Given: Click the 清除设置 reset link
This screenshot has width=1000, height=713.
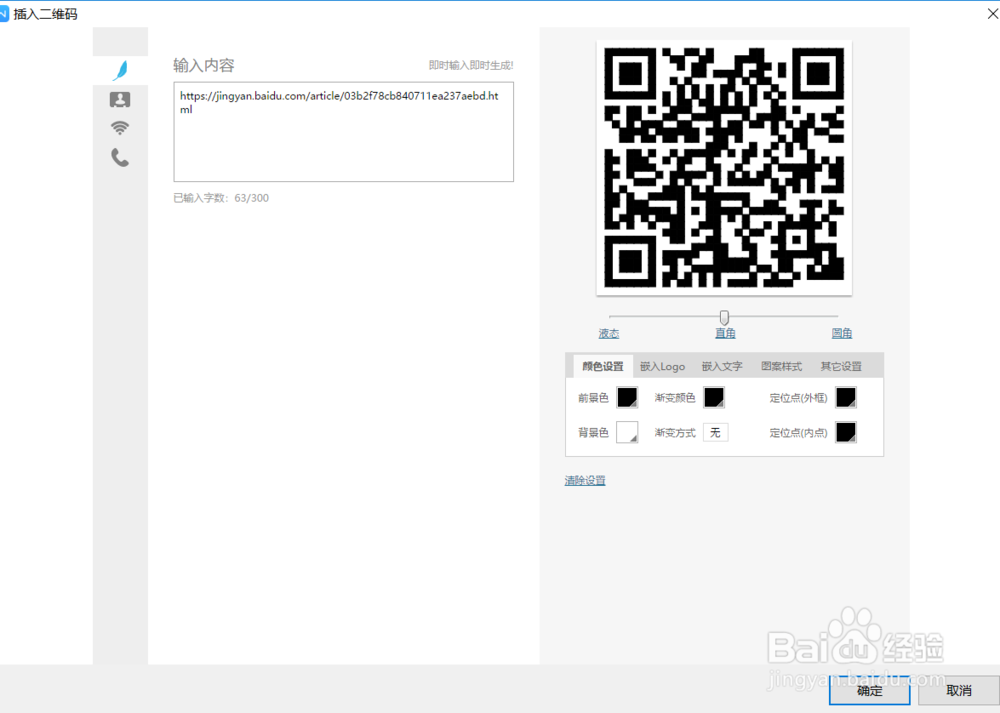Looking at the screenshot, I should pos(585,480).
